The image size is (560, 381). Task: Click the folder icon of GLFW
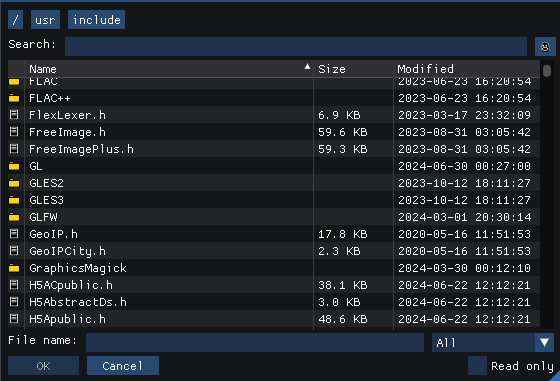point(14,217)
